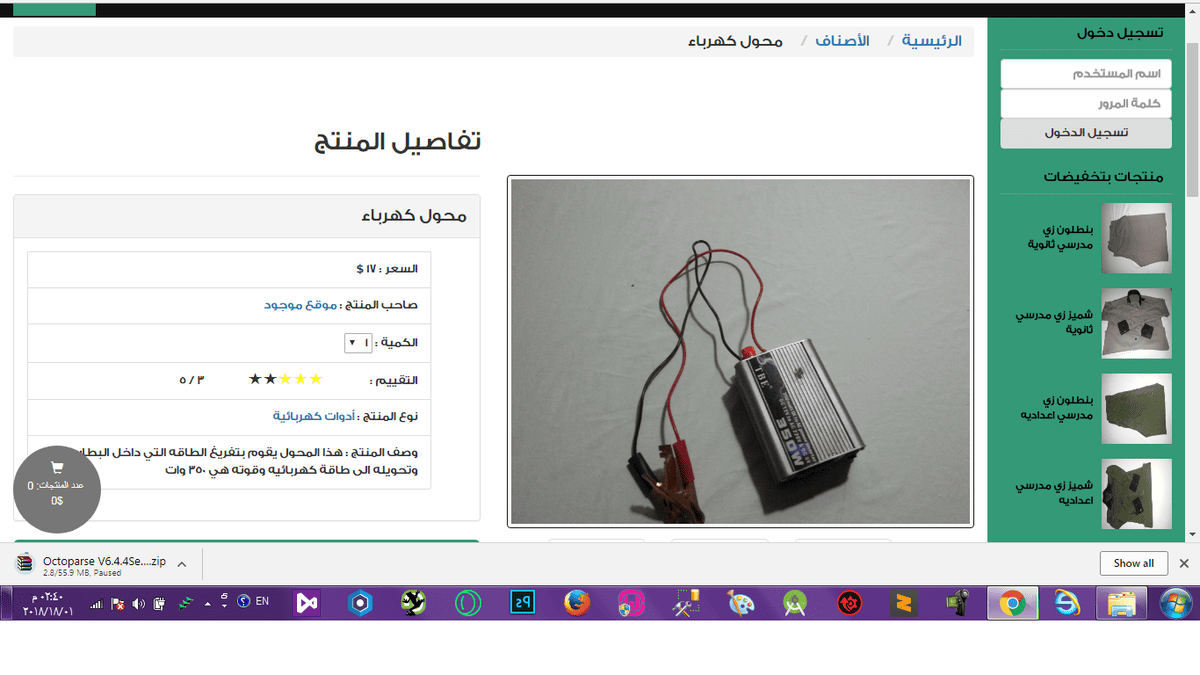1200x675 pixels.
Task: Close the downloads bar
Action: pyautogui.click(x=1184, y=563)
